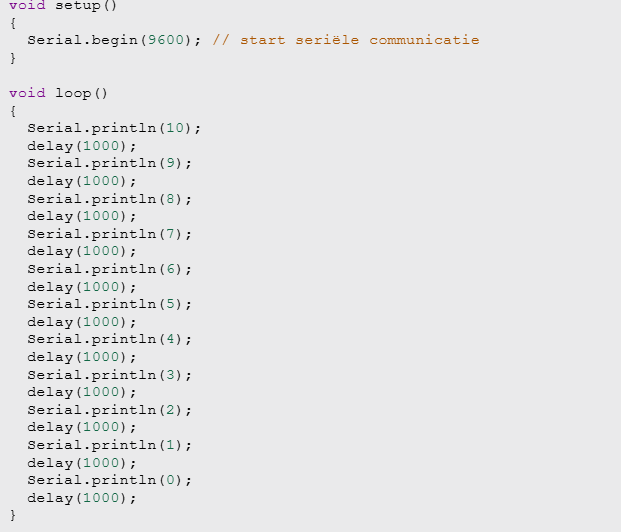
Task: Click the closing brace of setup()
Action: (x=13, y=58)
